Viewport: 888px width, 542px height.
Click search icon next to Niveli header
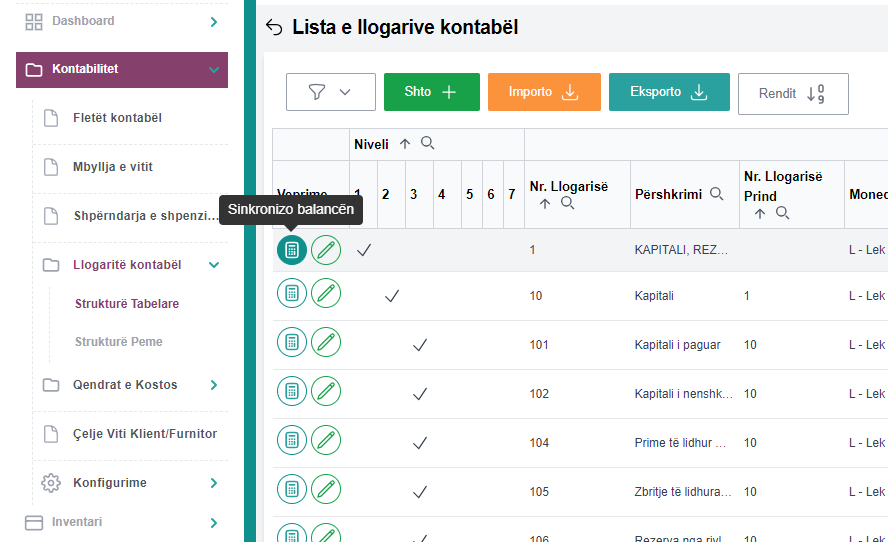428,144
